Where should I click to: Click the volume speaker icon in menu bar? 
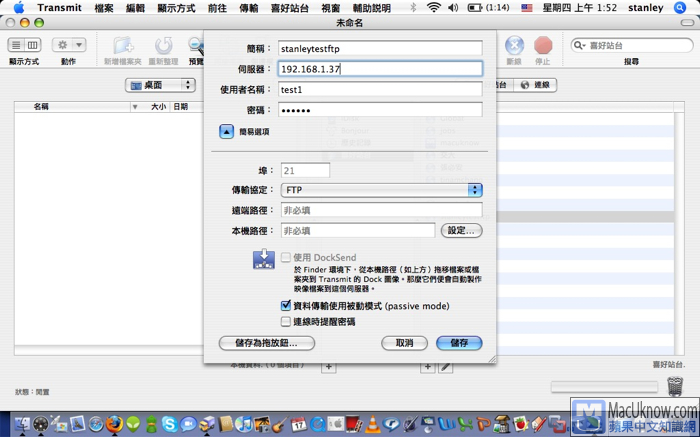(x=453, y=8)
